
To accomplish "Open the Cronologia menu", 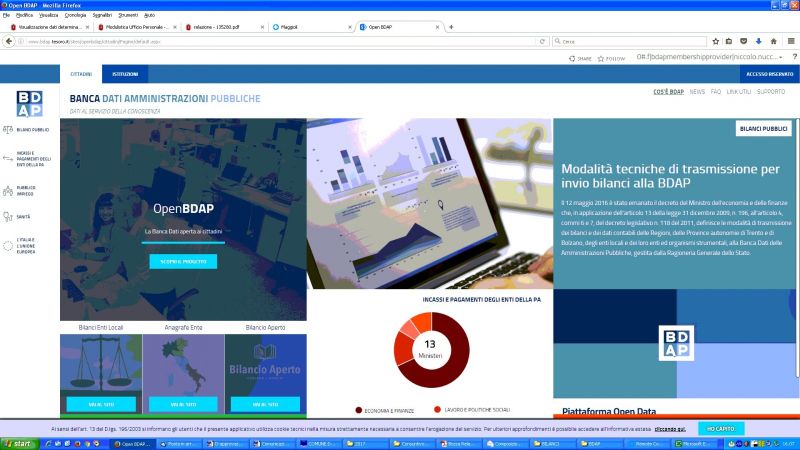I will 76,15.
